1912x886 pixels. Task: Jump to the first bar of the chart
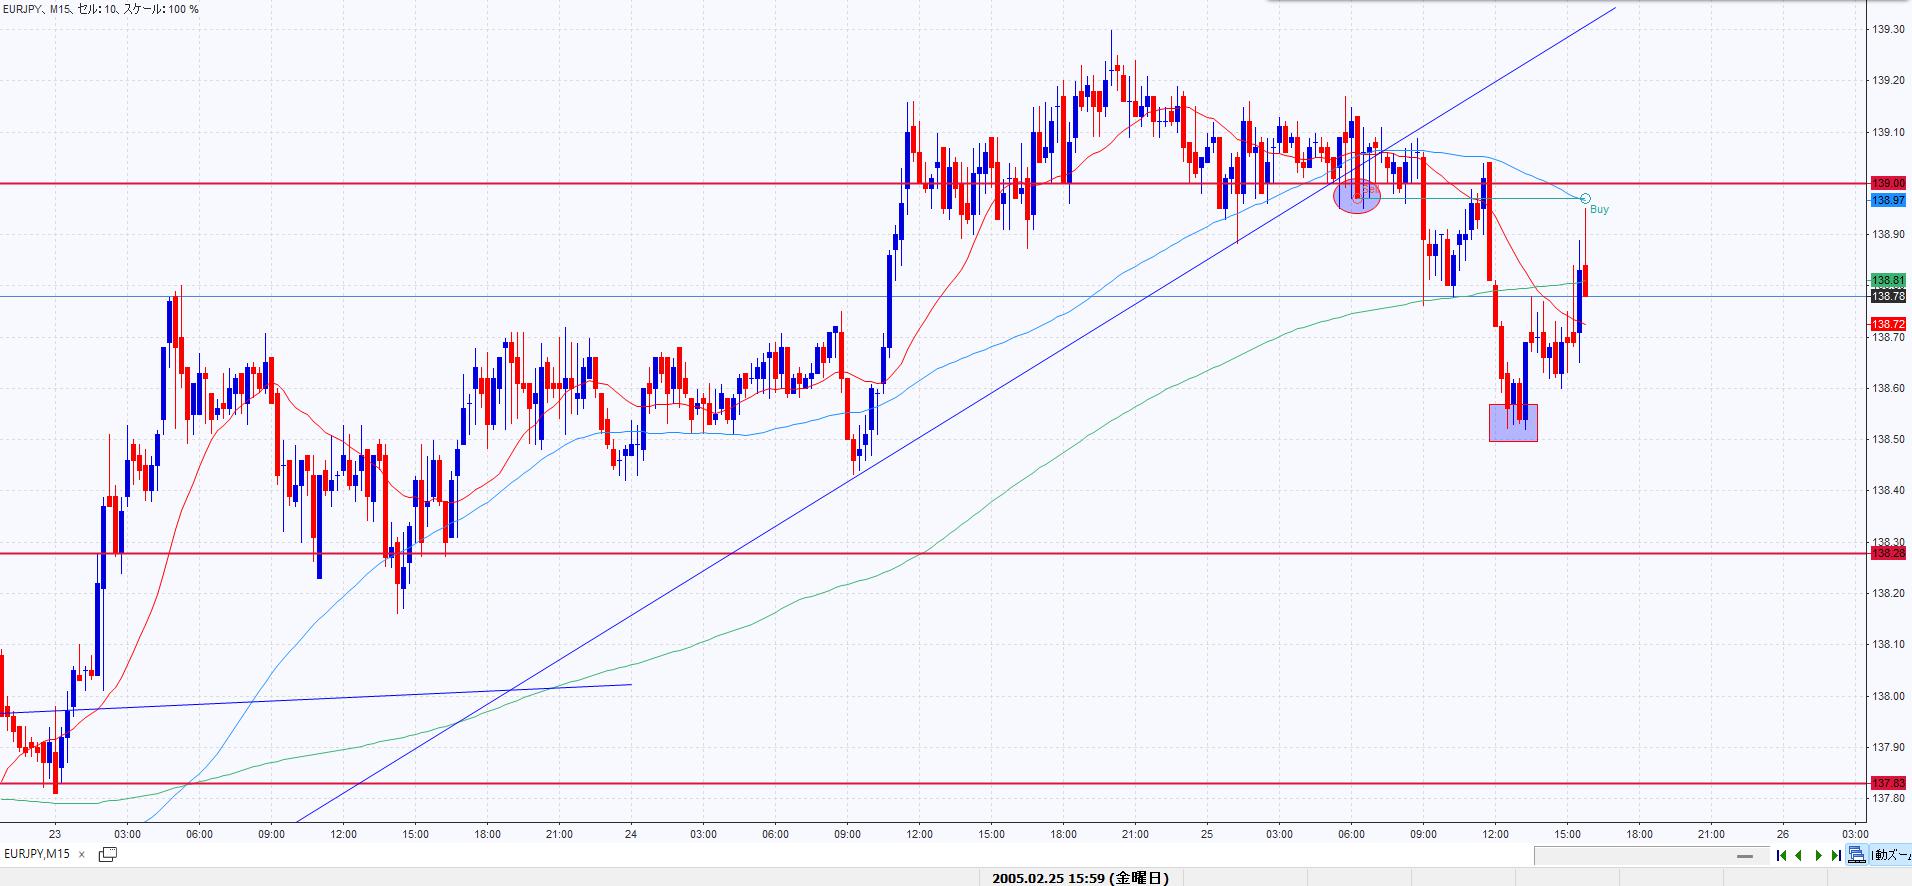[x=1781, y=855]
